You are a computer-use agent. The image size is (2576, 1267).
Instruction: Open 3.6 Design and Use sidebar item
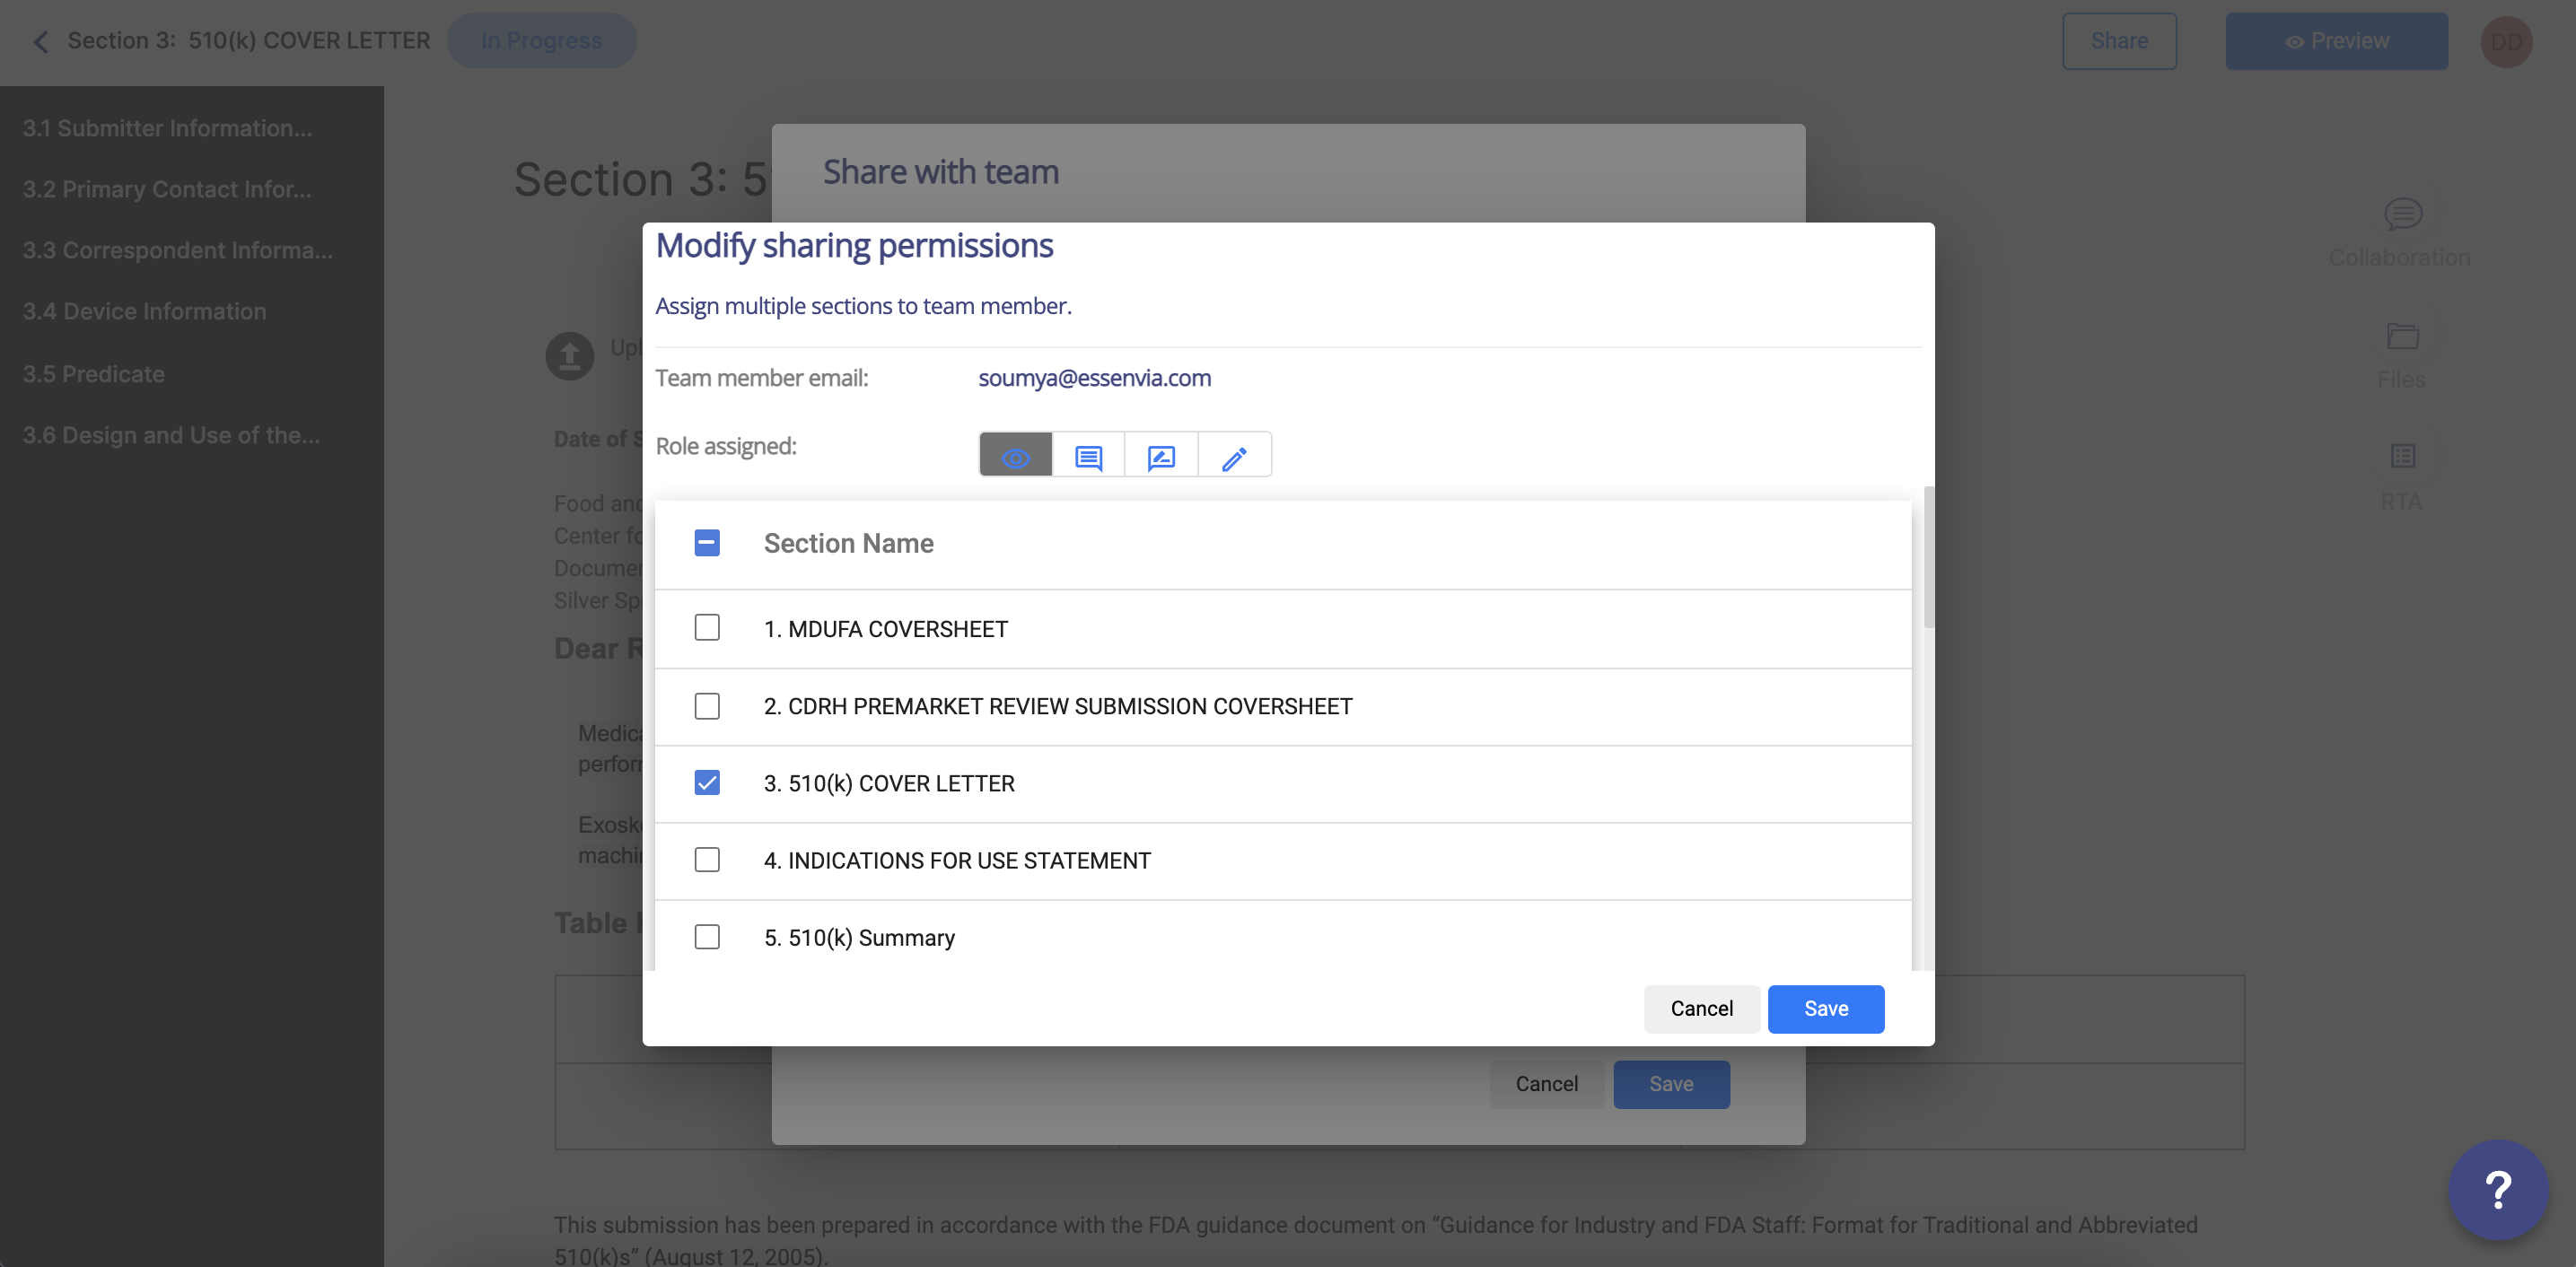[171, 434]
